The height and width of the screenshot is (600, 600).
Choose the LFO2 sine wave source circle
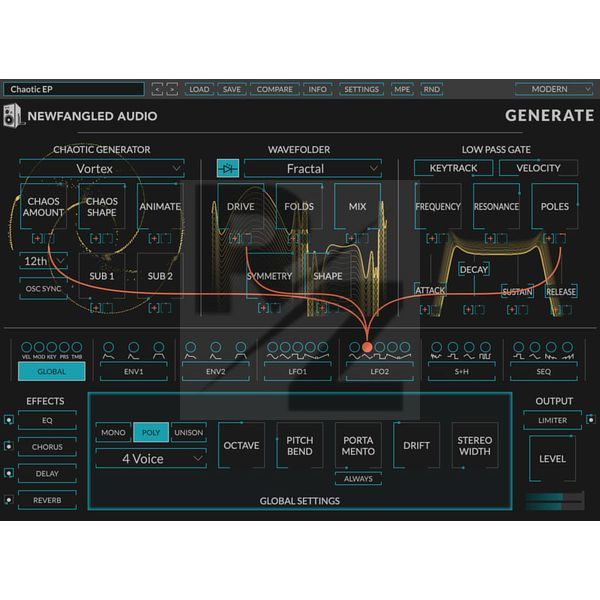pyautogui.click(x=354, y=347)
